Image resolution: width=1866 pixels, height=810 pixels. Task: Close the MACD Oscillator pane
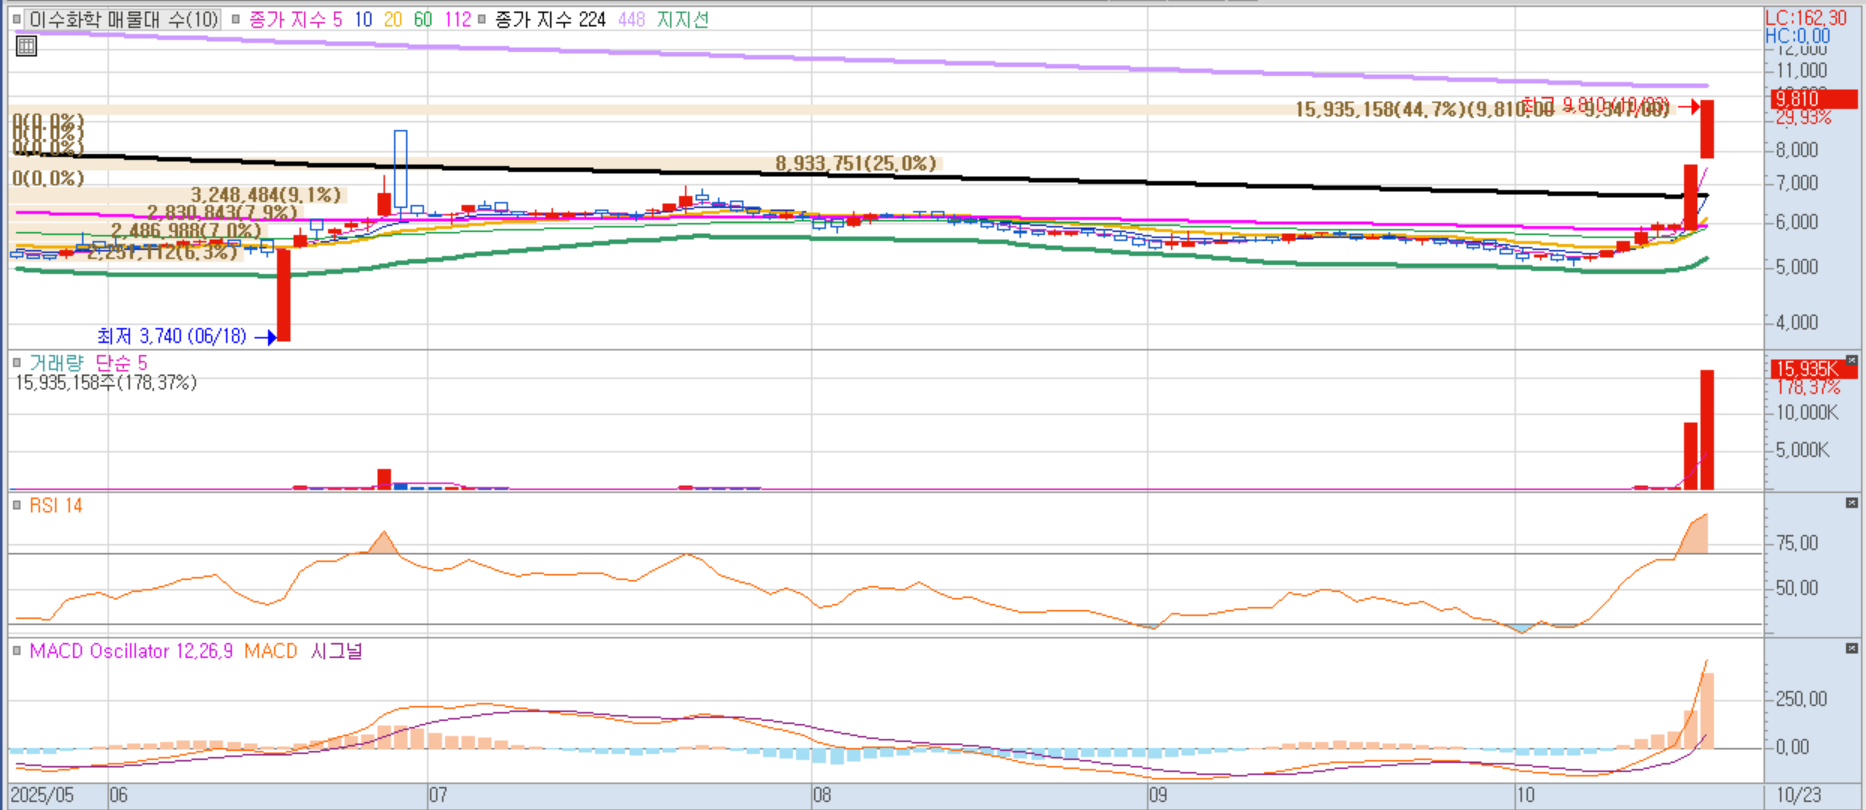click(1852, 648)
